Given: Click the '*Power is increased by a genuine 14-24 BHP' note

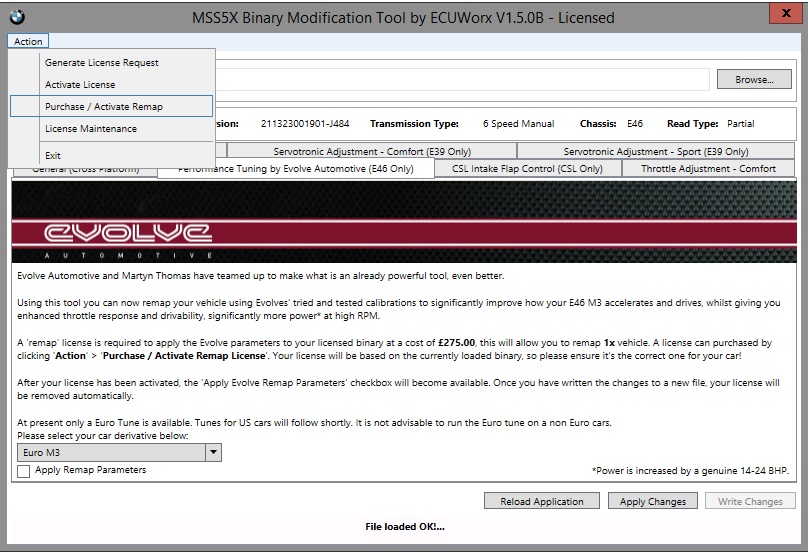Looking at the screenshot, I should click(x=691, y=471).
